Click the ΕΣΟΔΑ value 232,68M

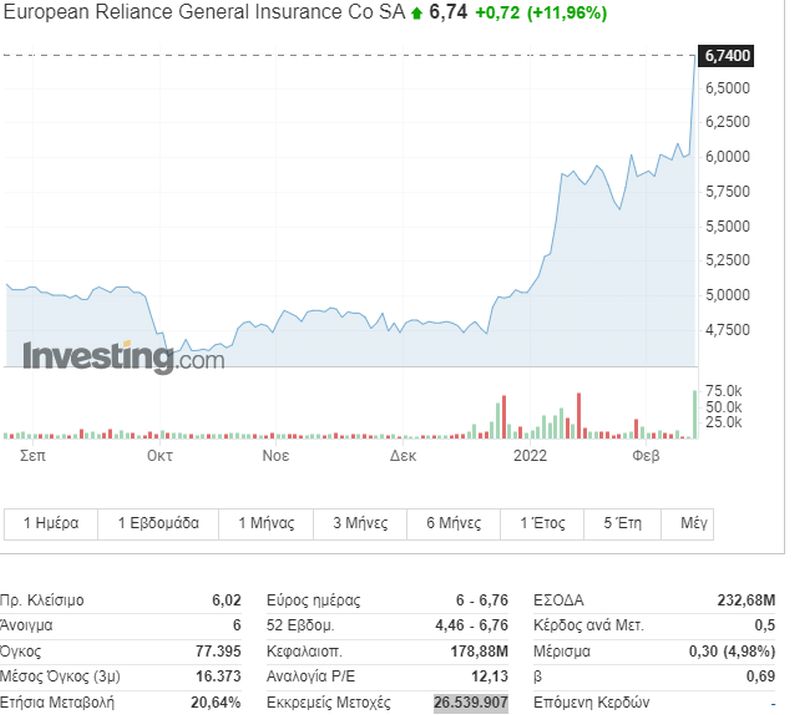[x=746, y=600]
